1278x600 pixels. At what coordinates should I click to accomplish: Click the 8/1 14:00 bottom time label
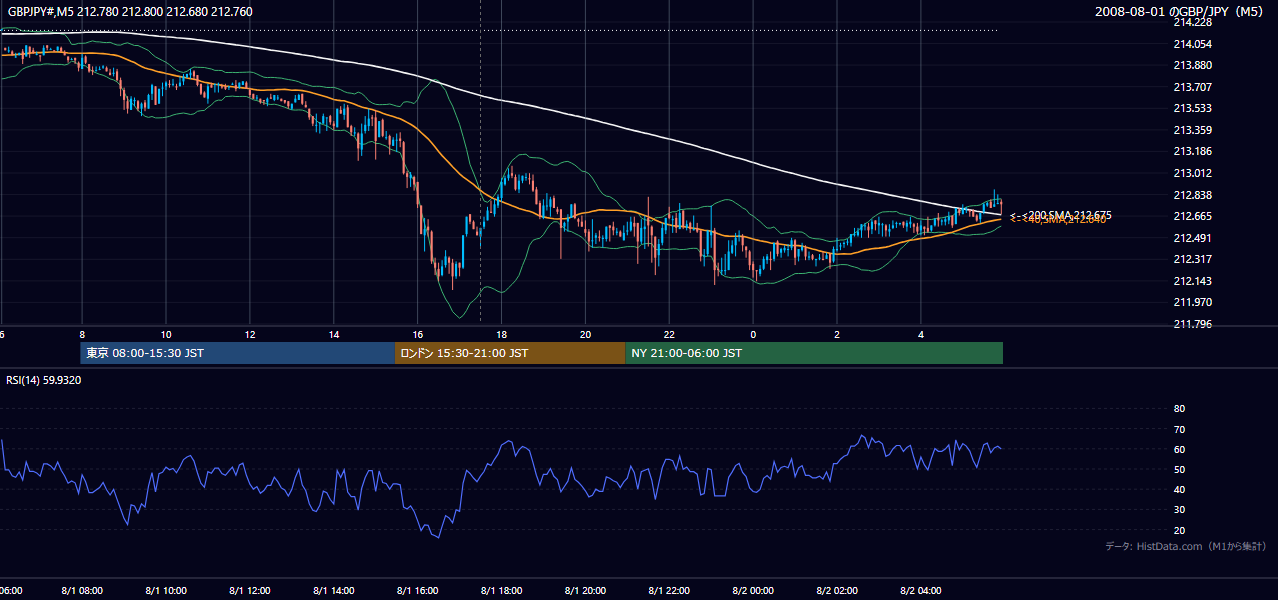click(x=334, y=591)
